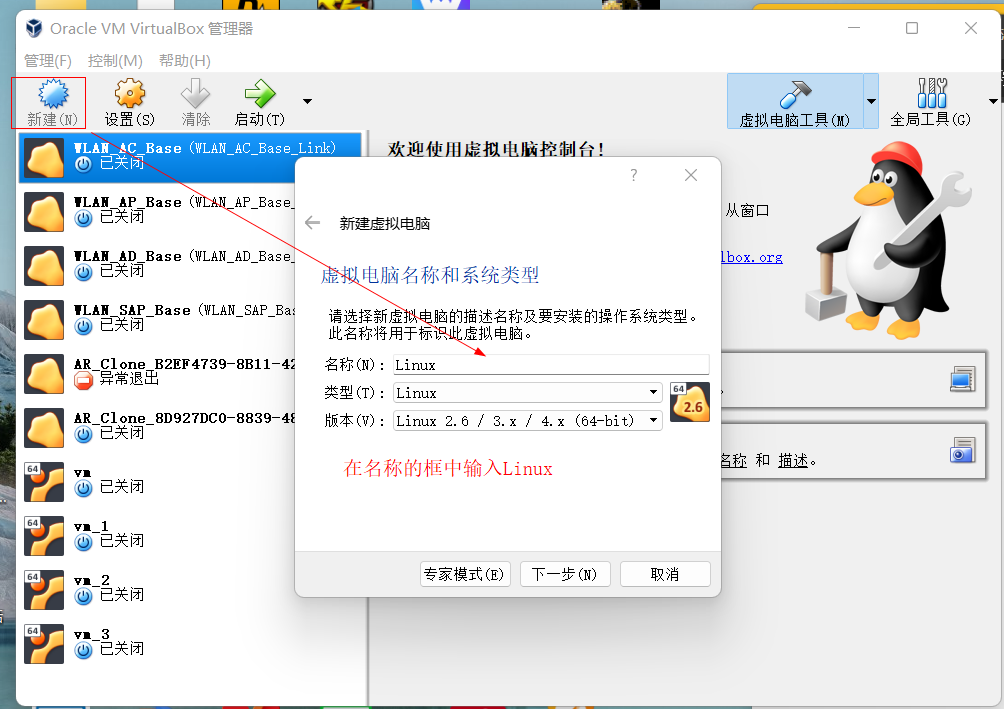Click the Cancel (取消) button
1004x709 pixels.
[665, 574]
